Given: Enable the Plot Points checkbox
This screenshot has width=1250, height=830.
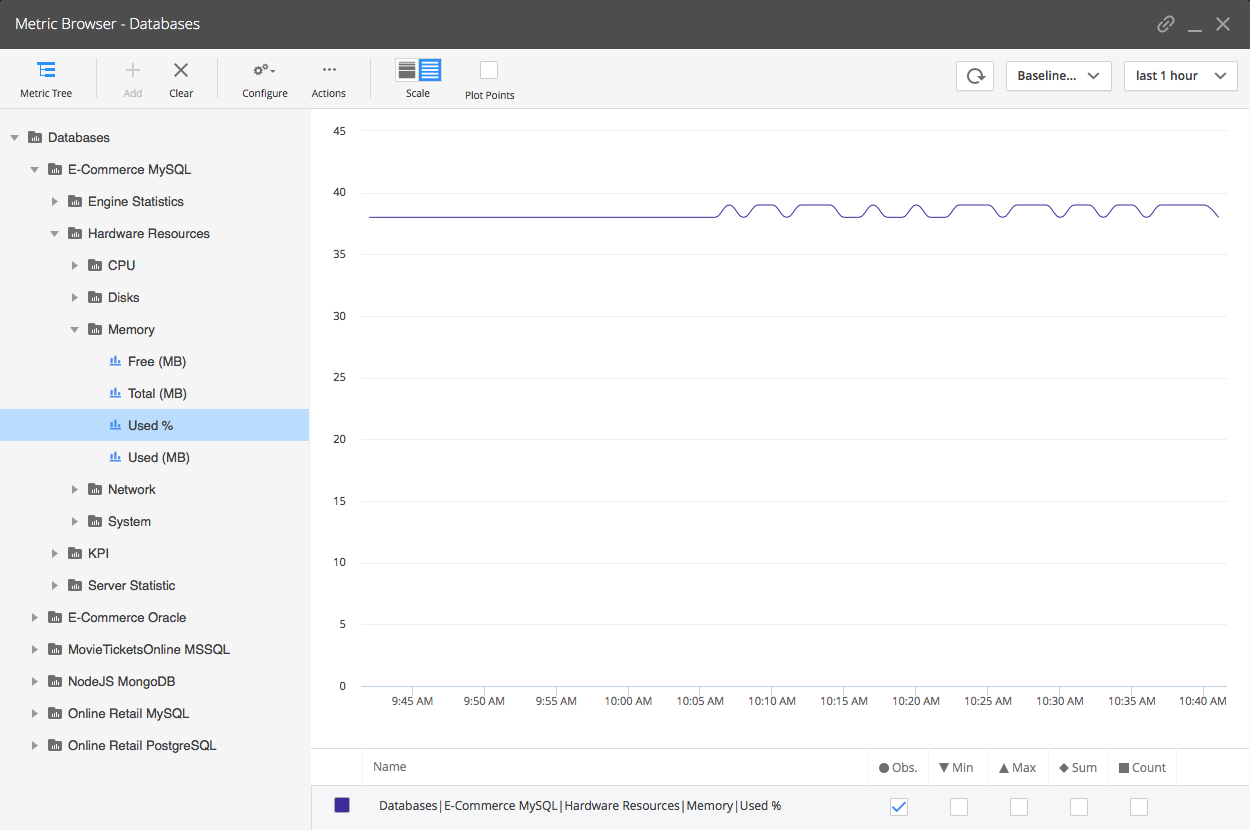Looking at the screenshot, I should click(x=489, y=70).
